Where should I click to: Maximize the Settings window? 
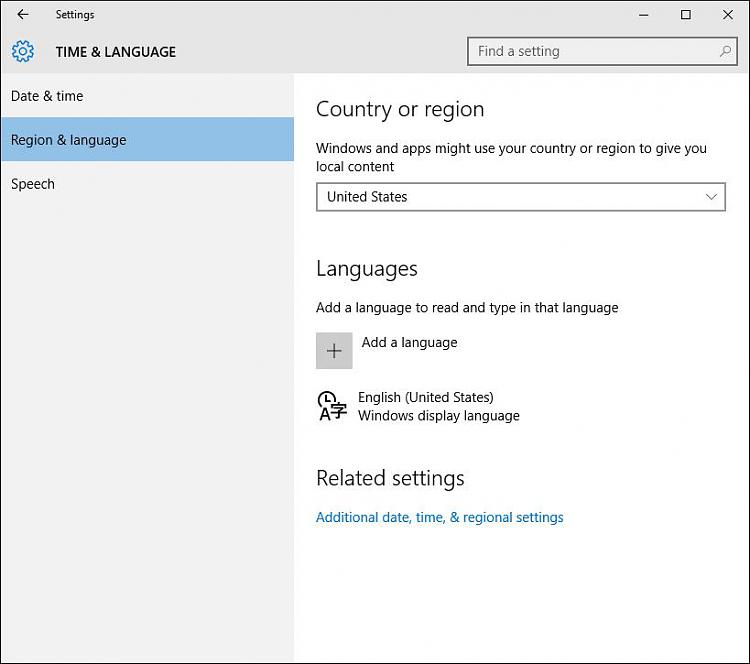[685, 15]
